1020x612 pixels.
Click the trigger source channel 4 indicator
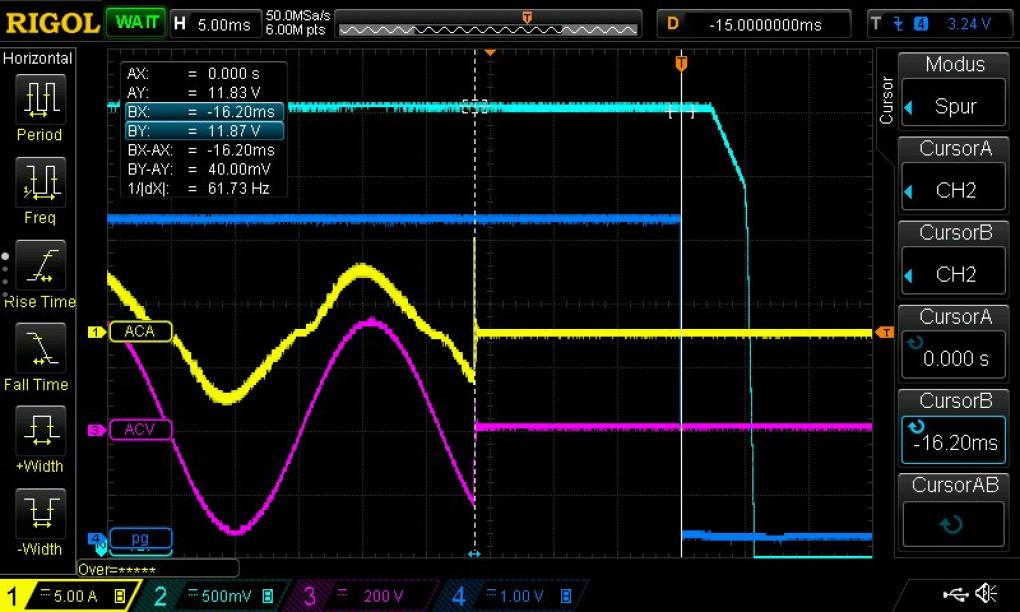coord(920,24)
